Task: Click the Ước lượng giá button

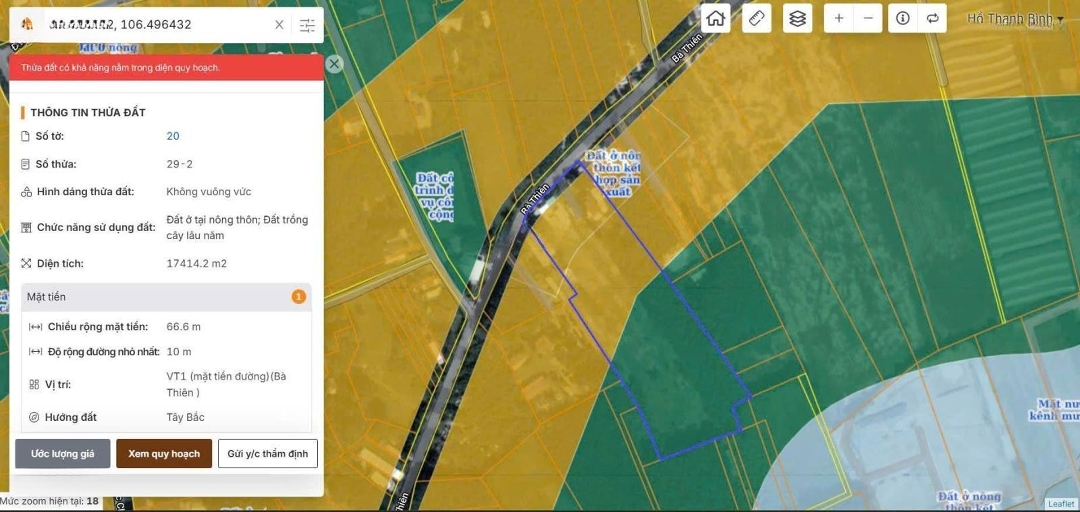Action: (62, 454)
